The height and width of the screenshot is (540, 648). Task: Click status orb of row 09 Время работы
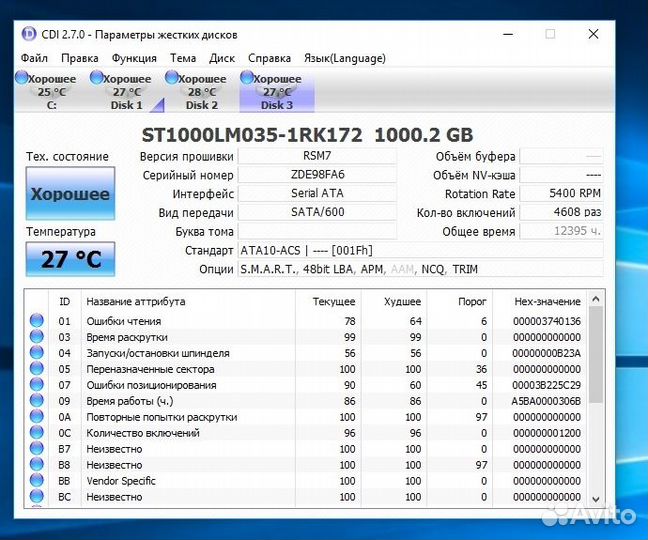[36, 401]
